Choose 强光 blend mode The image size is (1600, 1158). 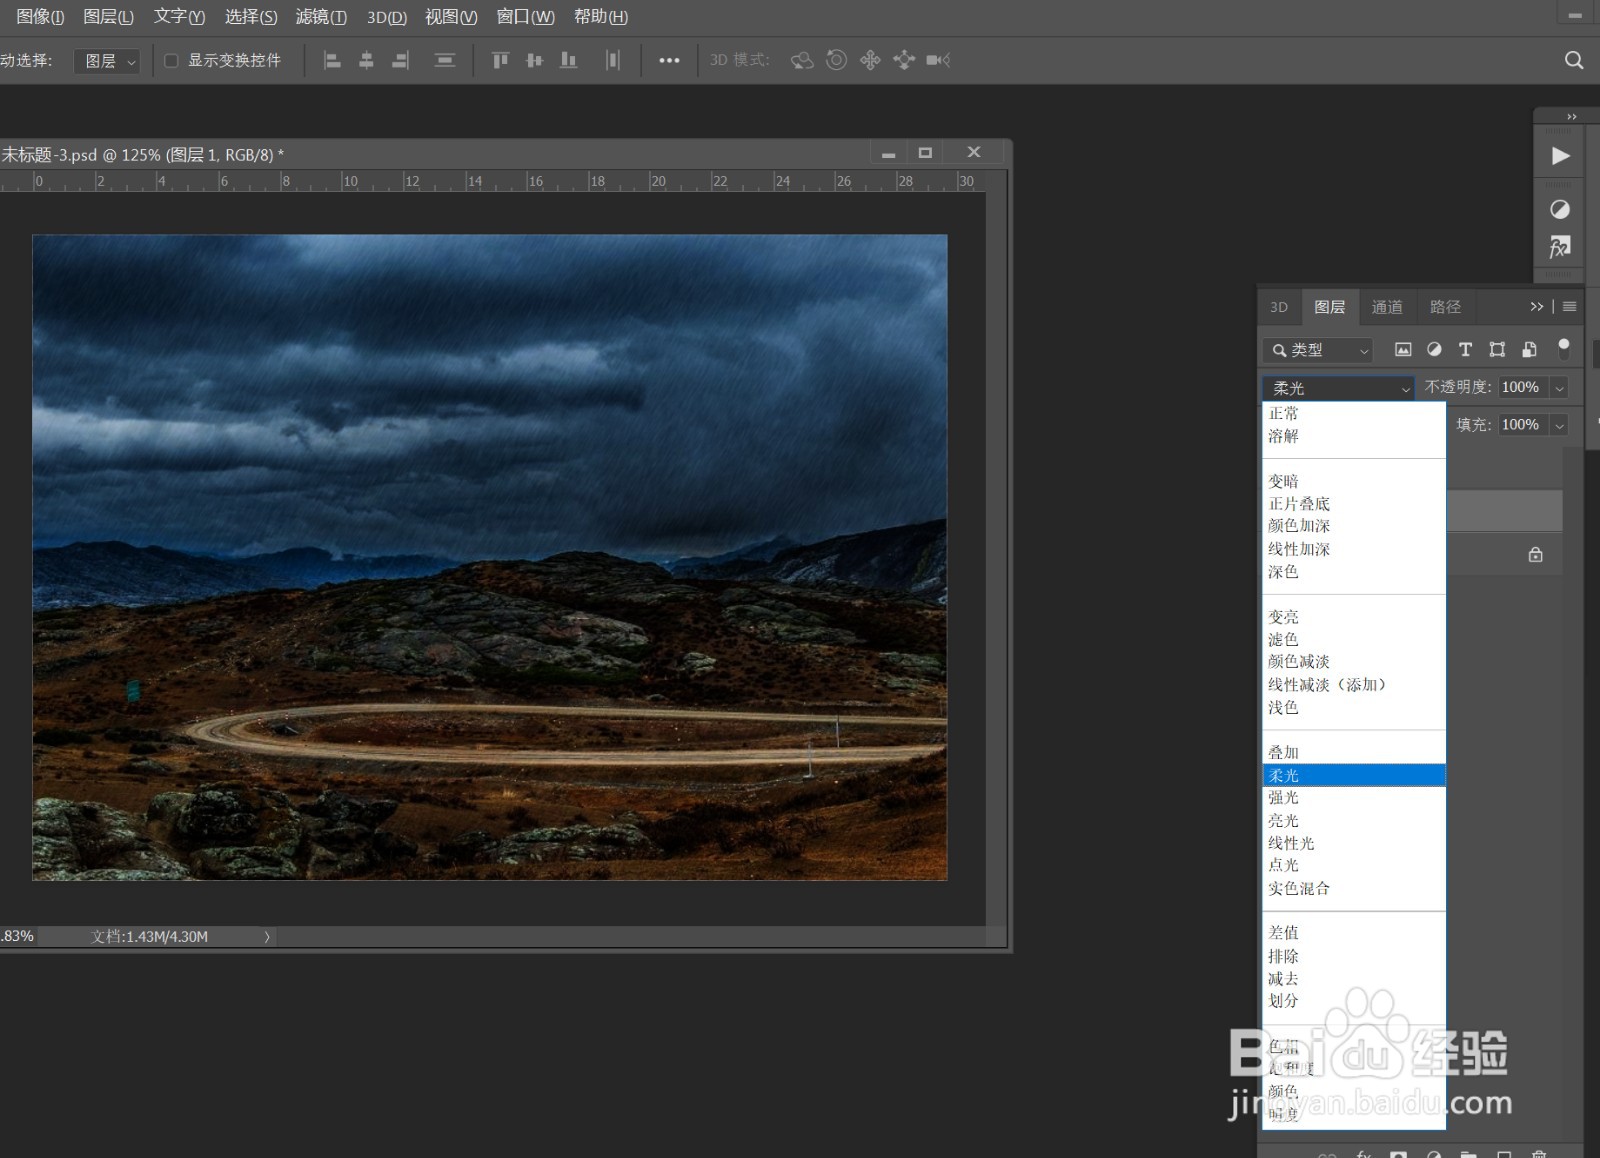(x=1354, y=798)
